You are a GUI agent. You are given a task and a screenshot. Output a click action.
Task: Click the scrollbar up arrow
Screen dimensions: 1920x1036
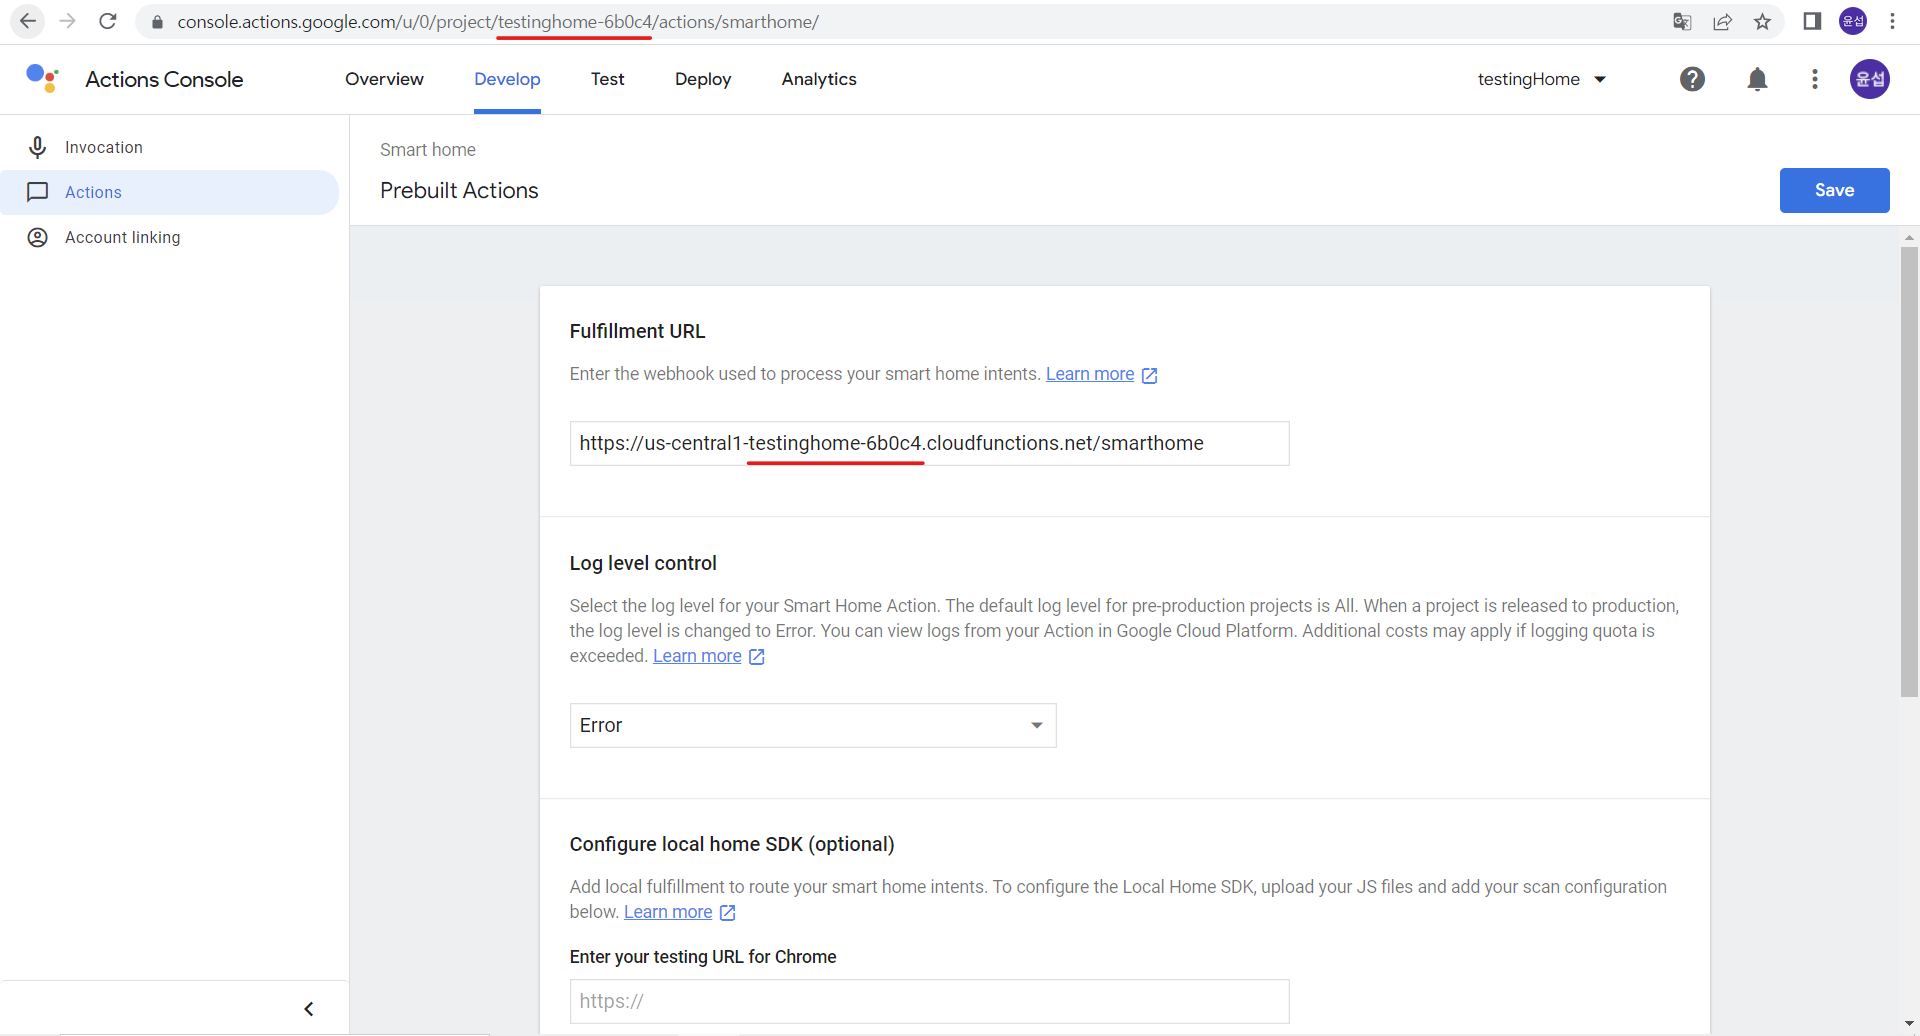click(x=1909, y=237)
